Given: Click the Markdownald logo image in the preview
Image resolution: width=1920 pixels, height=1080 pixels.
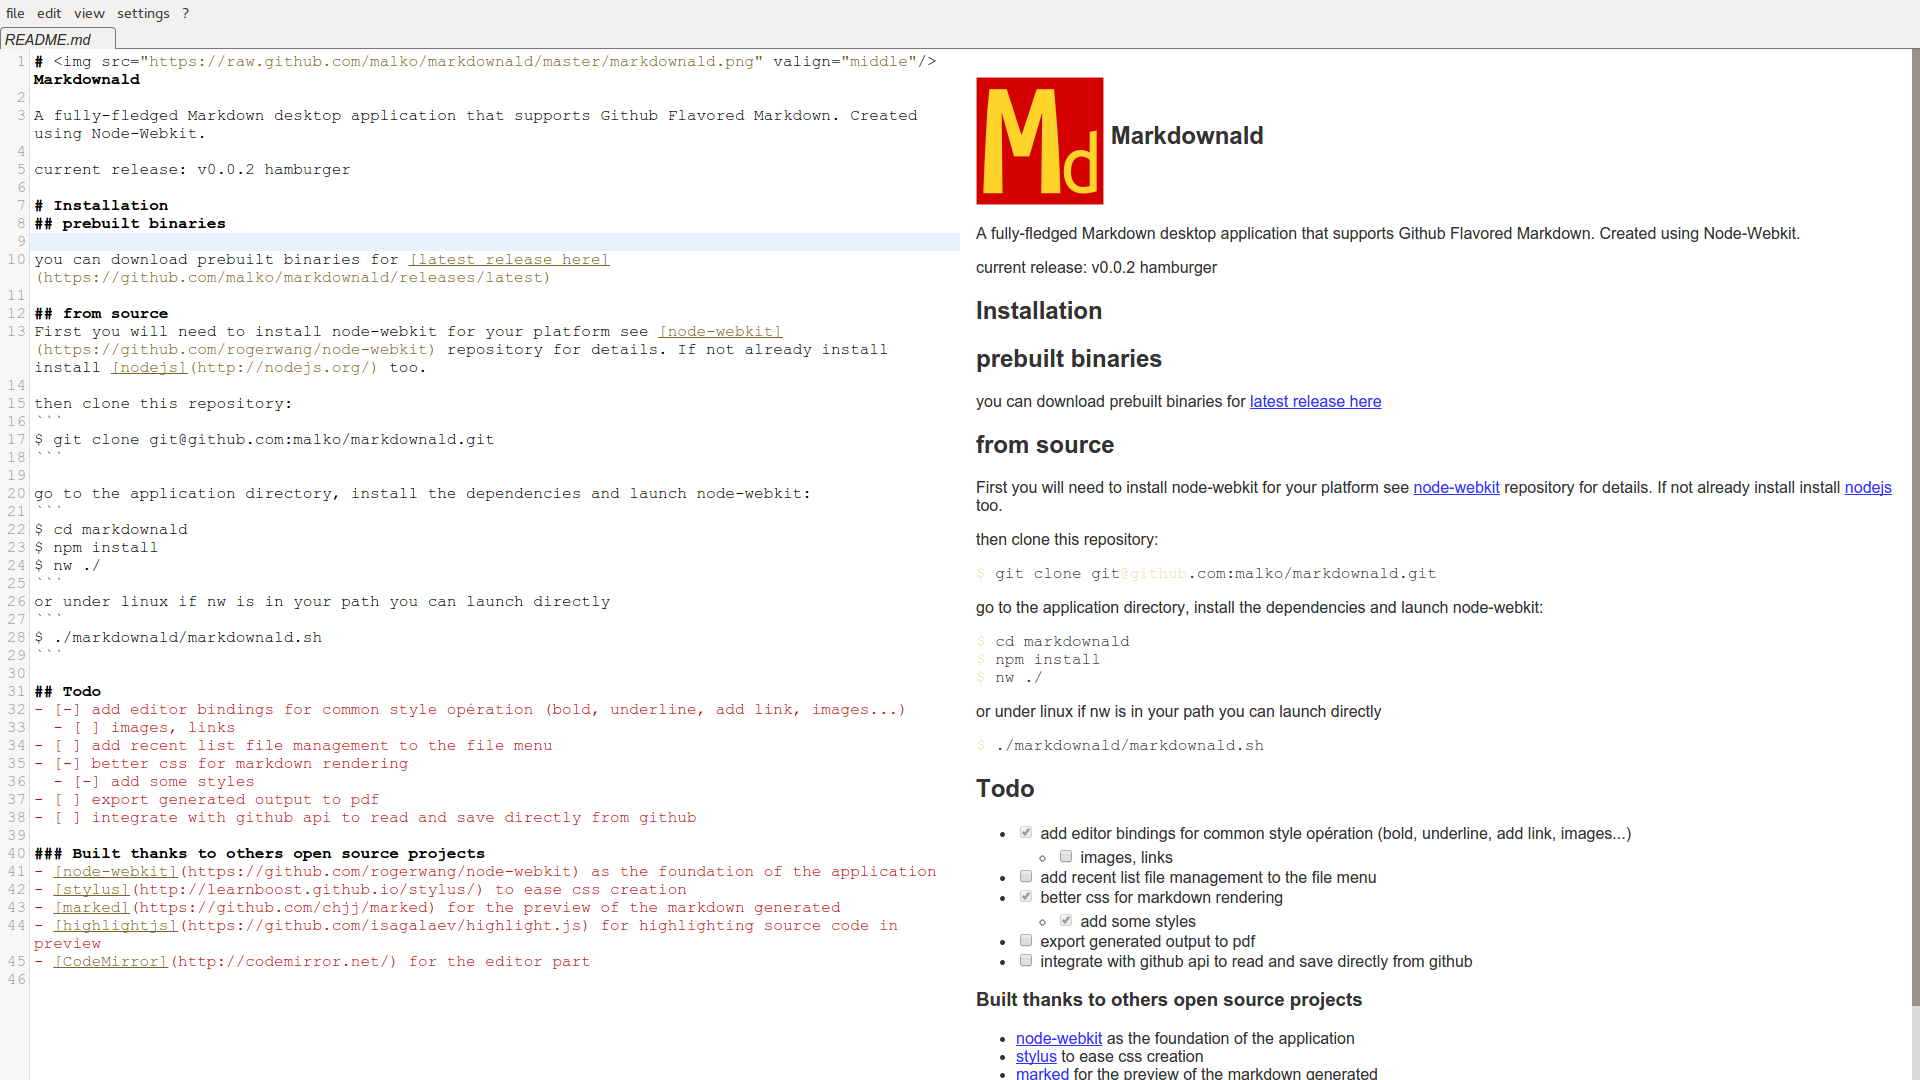Looking at the screenshot, I should pos(1039,141).
